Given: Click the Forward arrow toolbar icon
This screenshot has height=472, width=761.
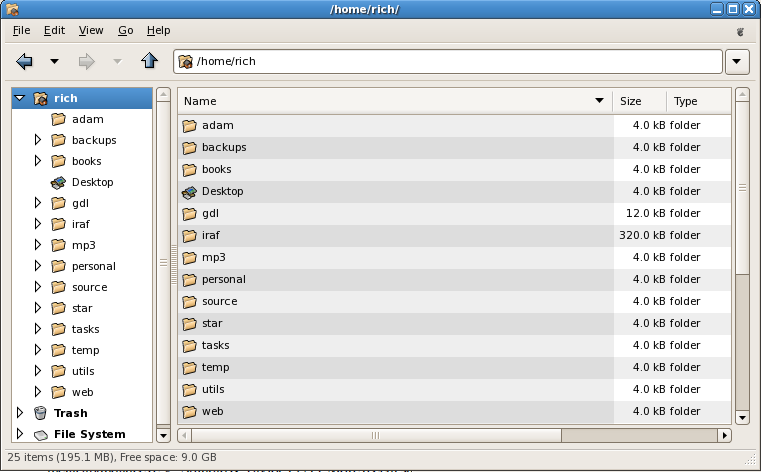Looking at the screenshot, I should 87,62.
